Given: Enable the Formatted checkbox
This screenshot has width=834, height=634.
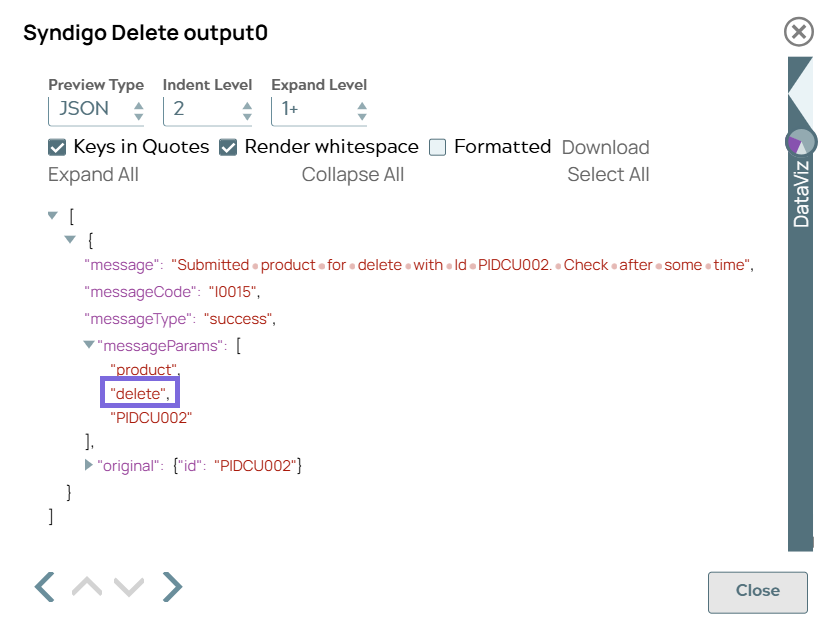Looking at the screenshot, I should tap(437, 146).
